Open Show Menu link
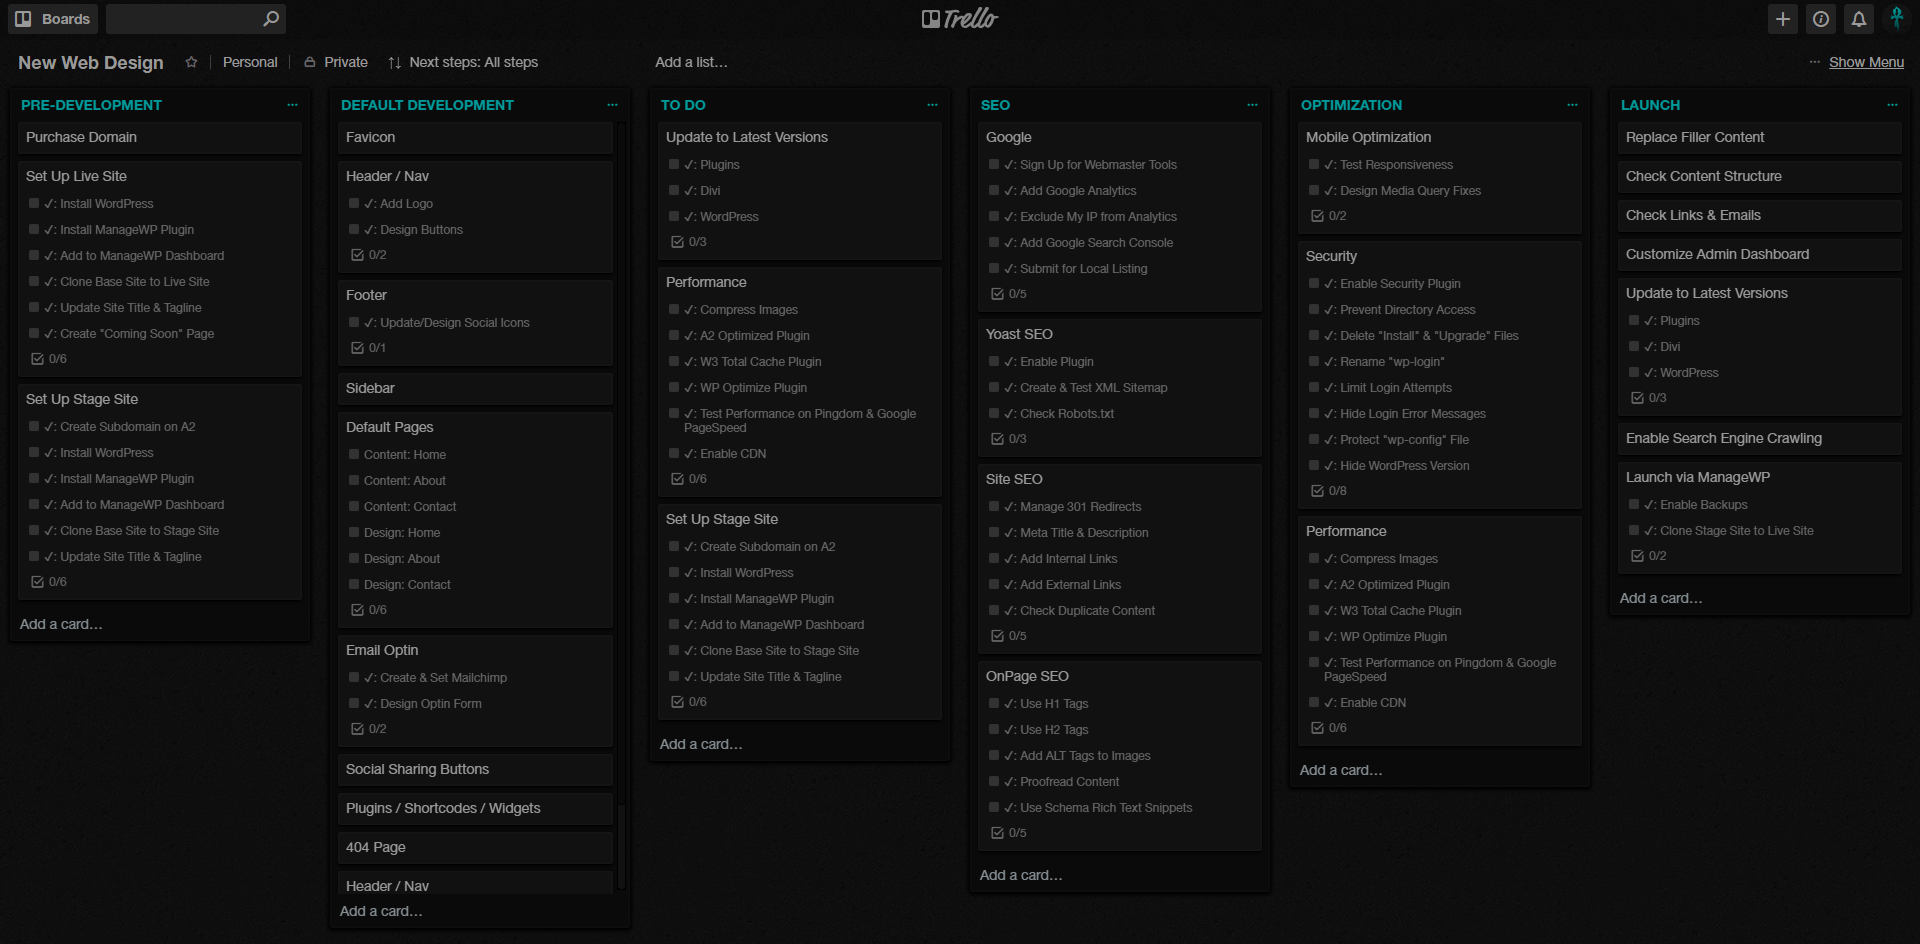1920x944 pixels. [x=1866, y=62]
